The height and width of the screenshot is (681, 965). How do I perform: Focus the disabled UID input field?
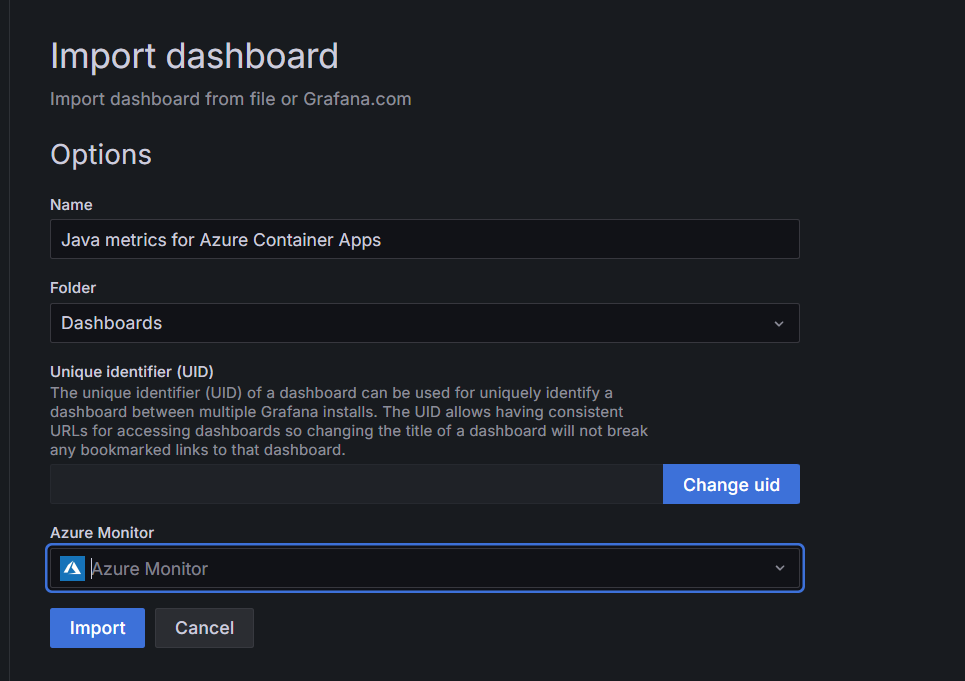[356, 484]
